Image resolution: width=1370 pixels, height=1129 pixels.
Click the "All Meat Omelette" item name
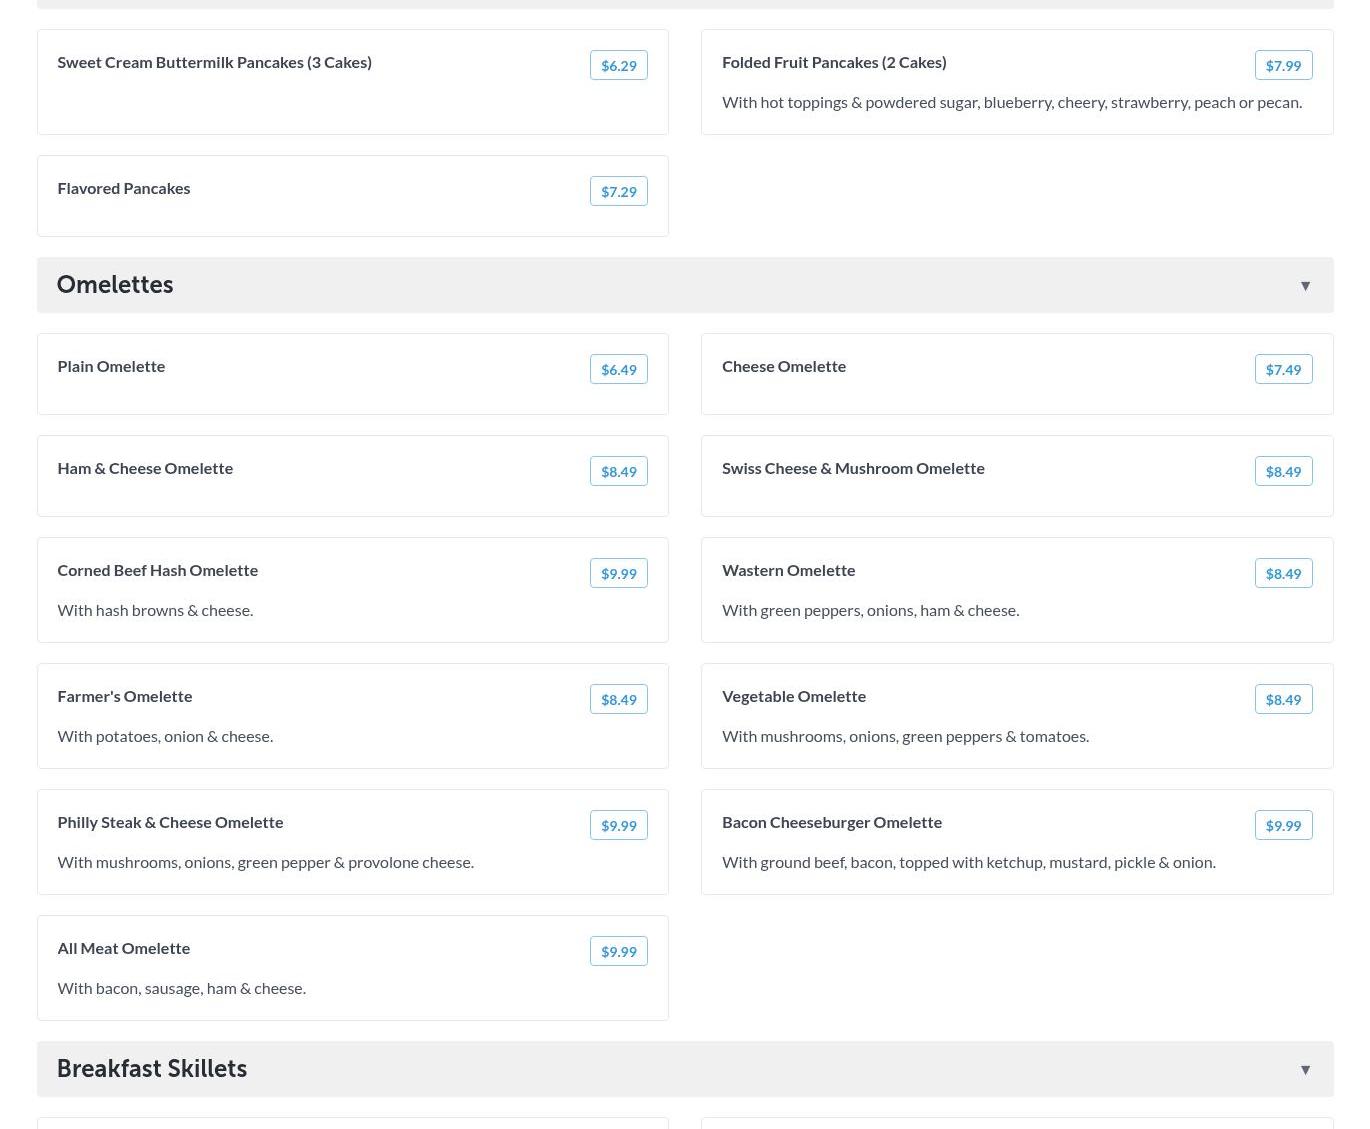pos(123,948)
